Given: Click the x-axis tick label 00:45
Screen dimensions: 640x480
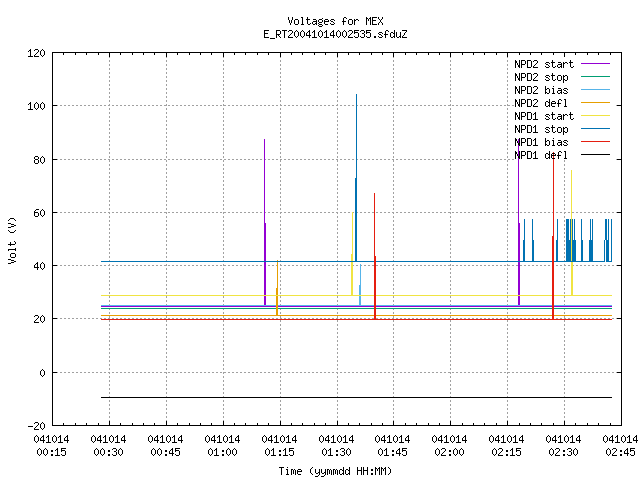Looking at the screenshot, I should tap(165, 452).
